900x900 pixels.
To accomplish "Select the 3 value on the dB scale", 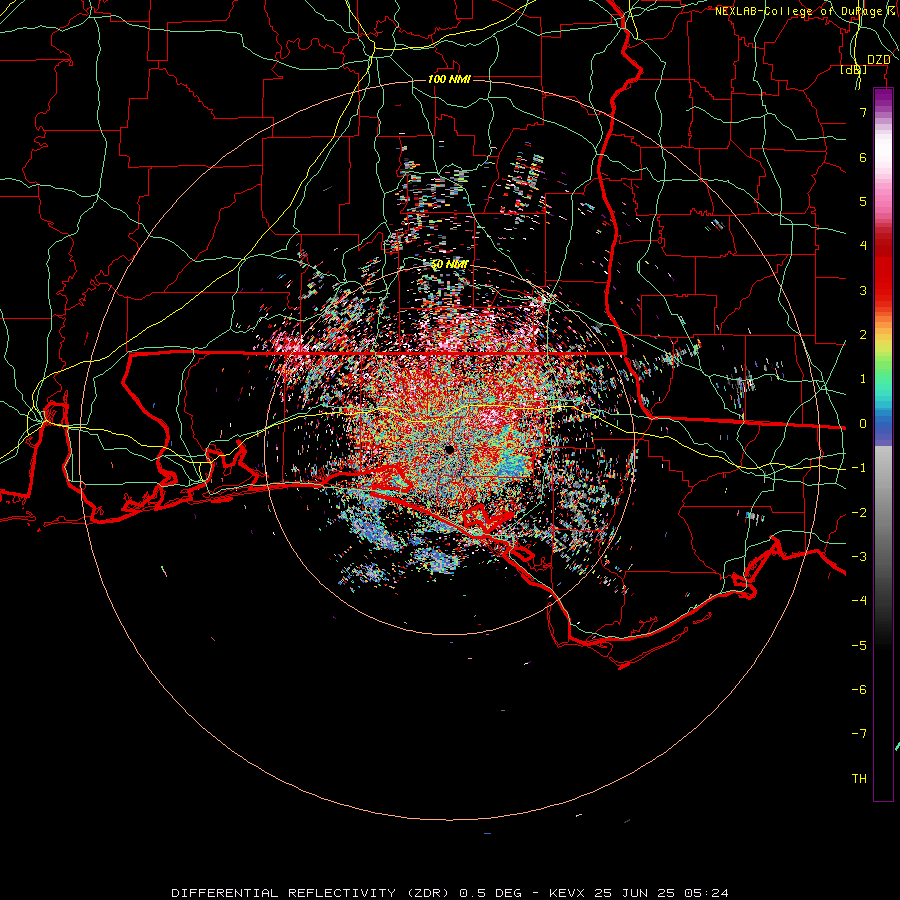I will click(863, 290).
